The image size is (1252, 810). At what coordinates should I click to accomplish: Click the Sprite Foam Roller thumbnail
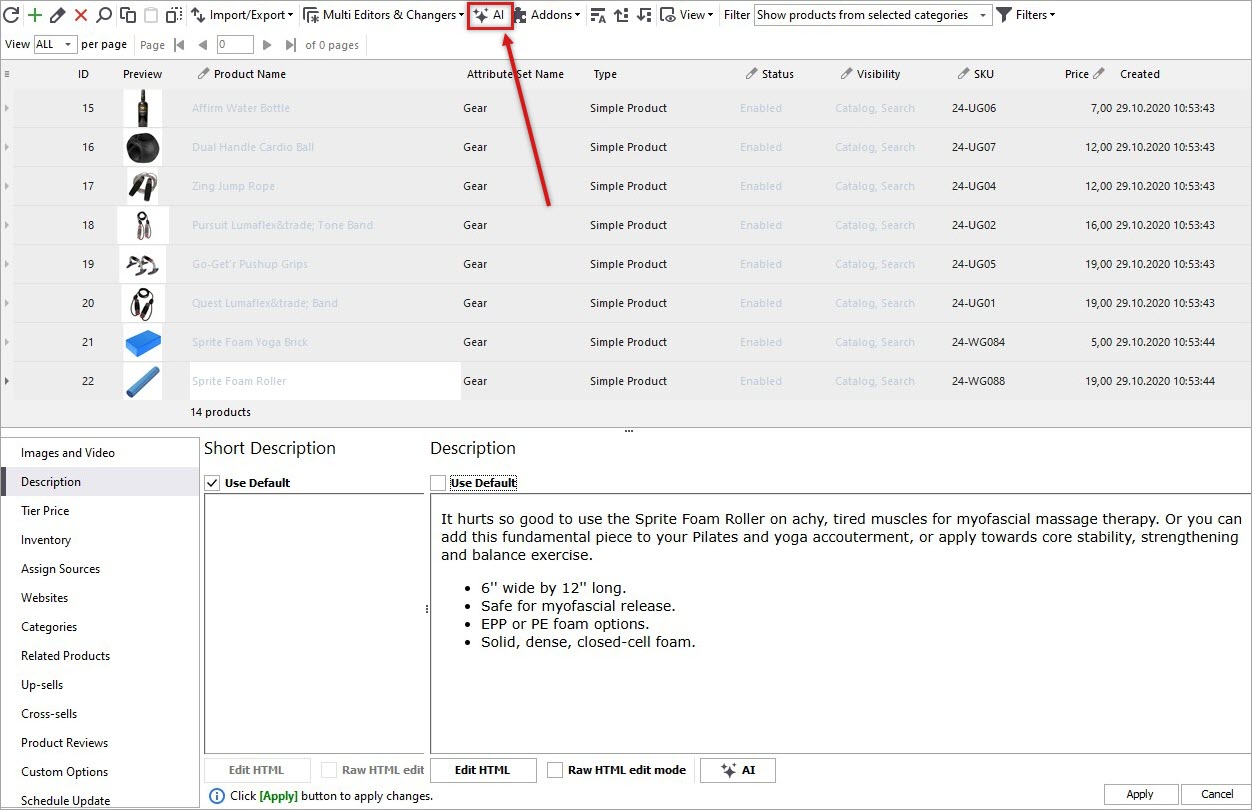142,380
